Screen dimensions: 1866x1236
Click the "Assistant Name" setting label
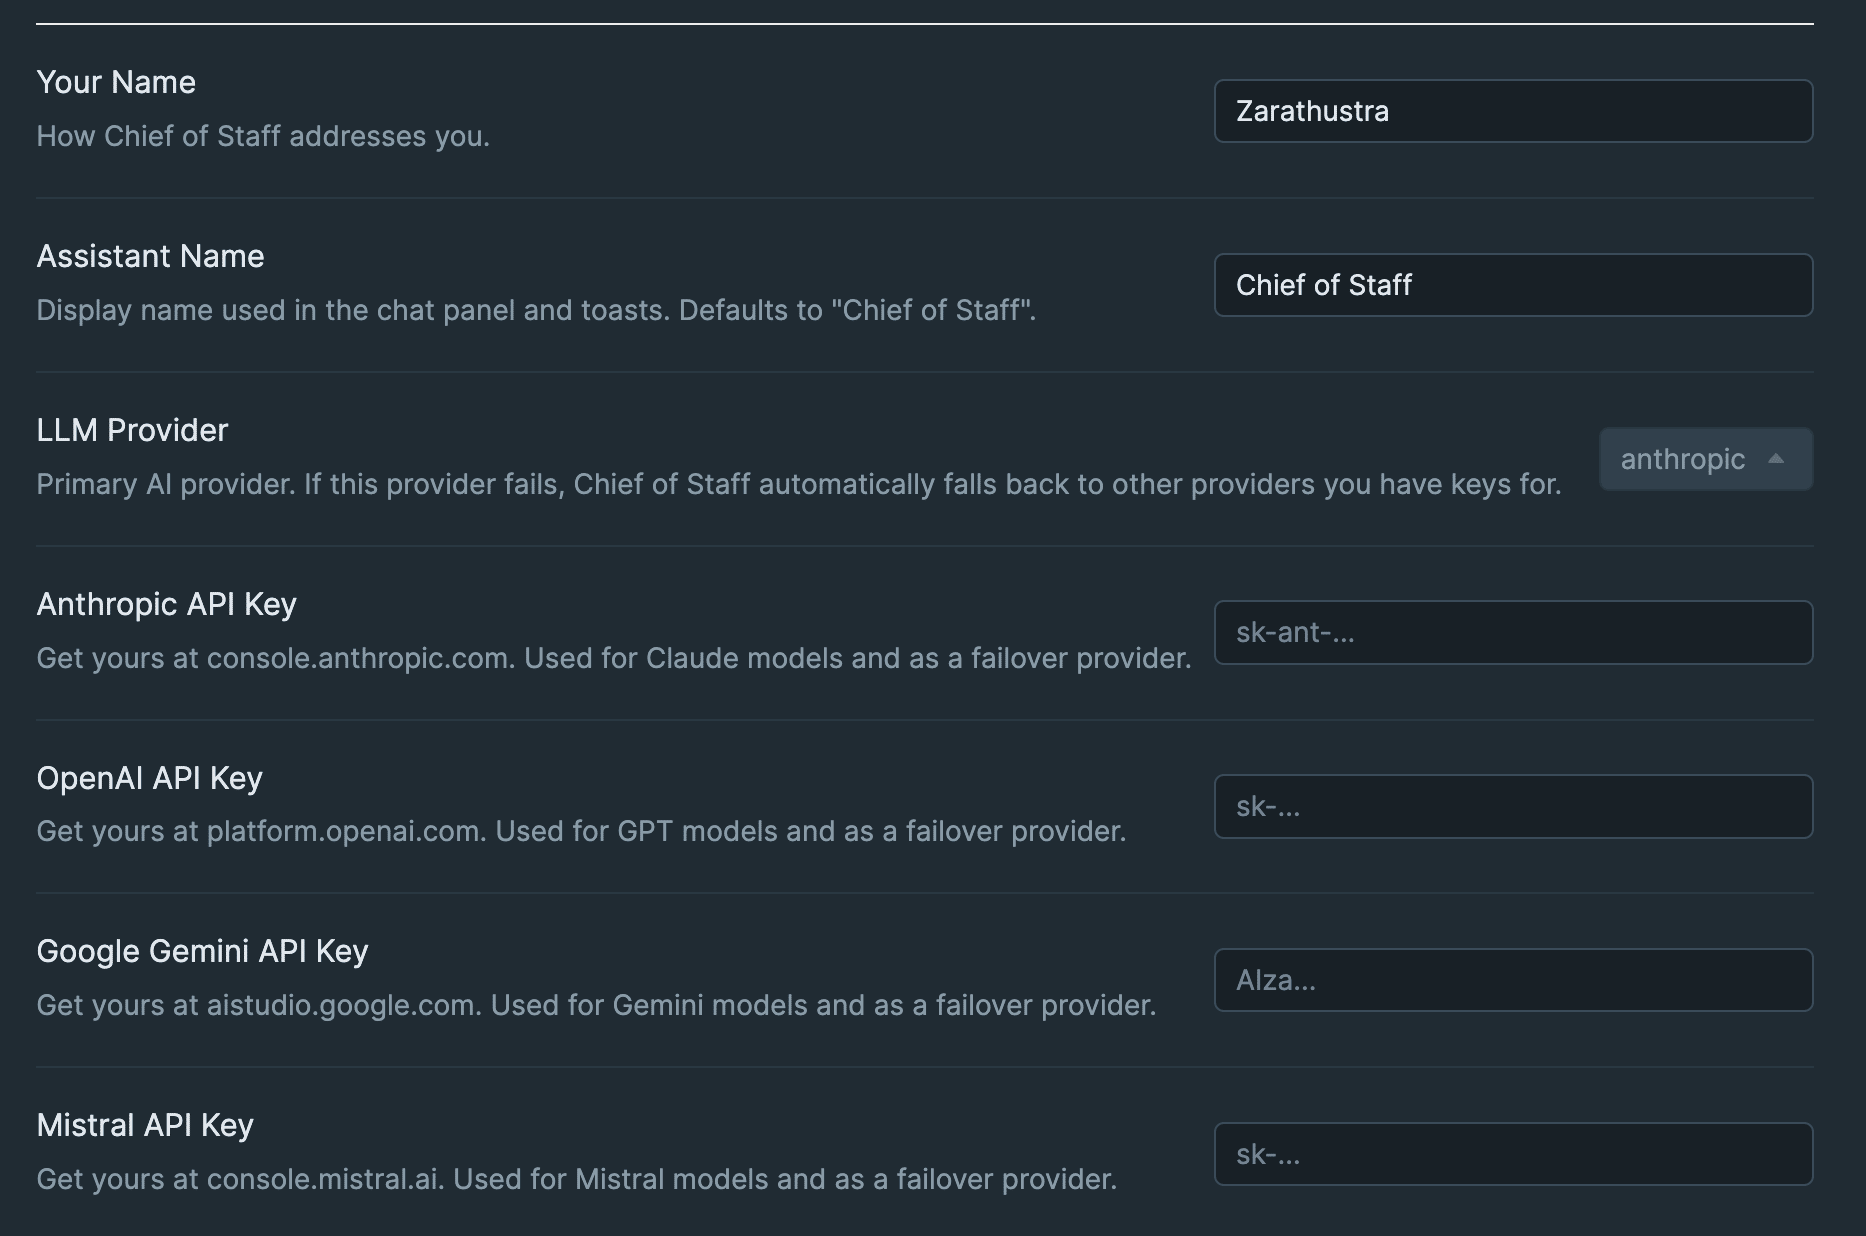point(150,256)
